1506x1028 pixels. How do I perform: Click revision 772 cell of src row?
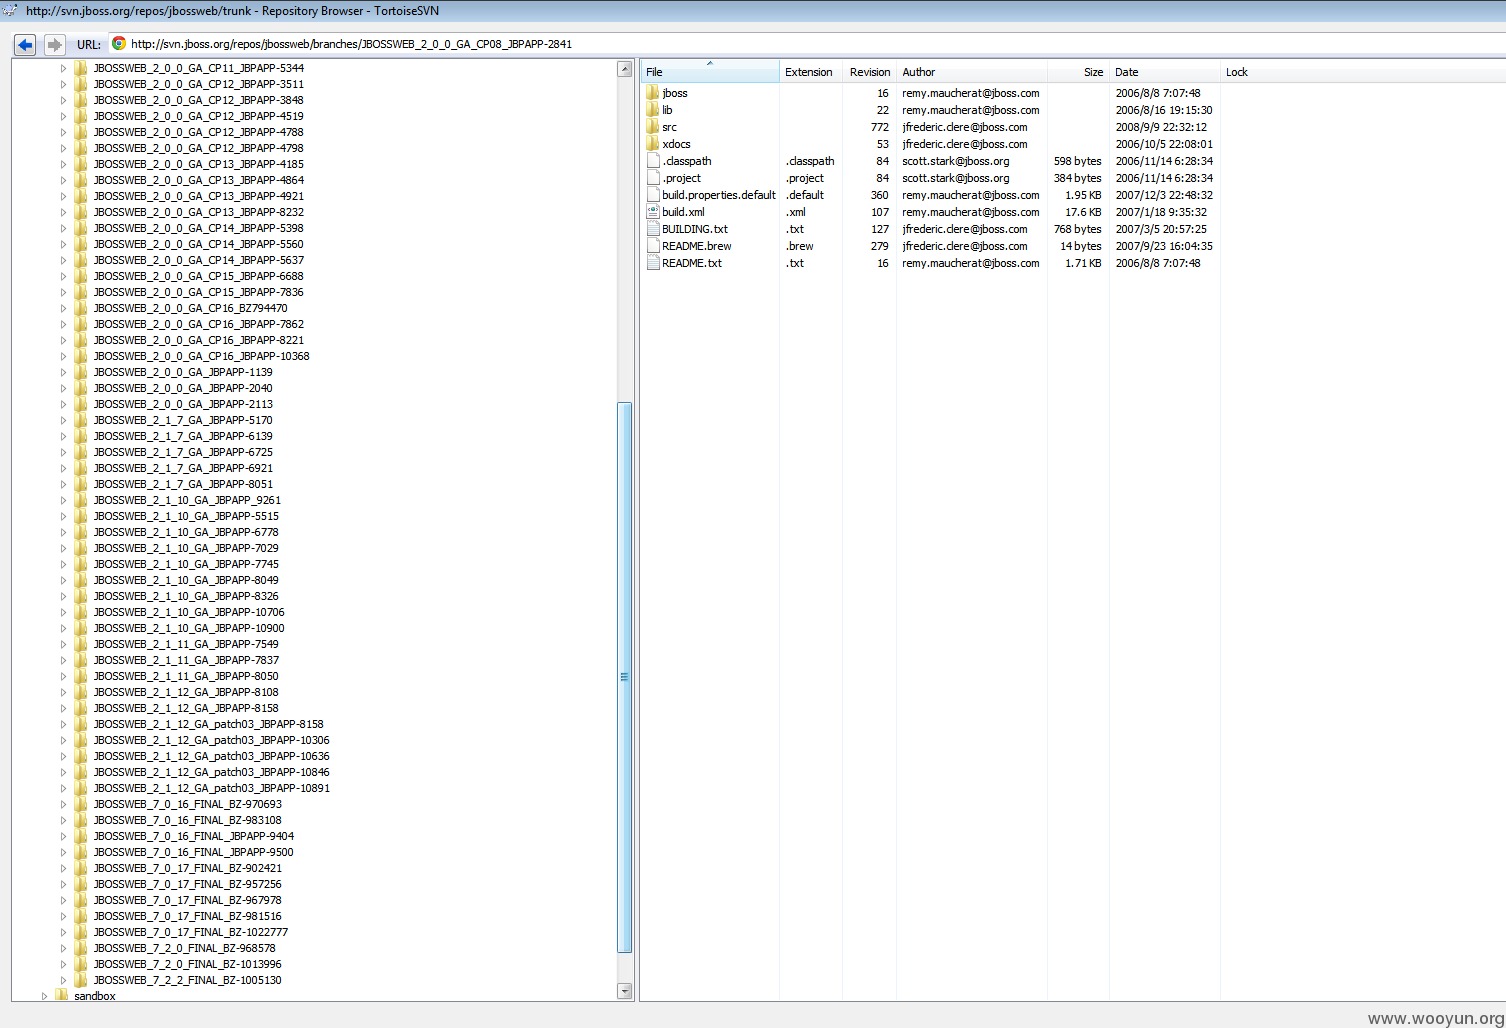(880, 127)
